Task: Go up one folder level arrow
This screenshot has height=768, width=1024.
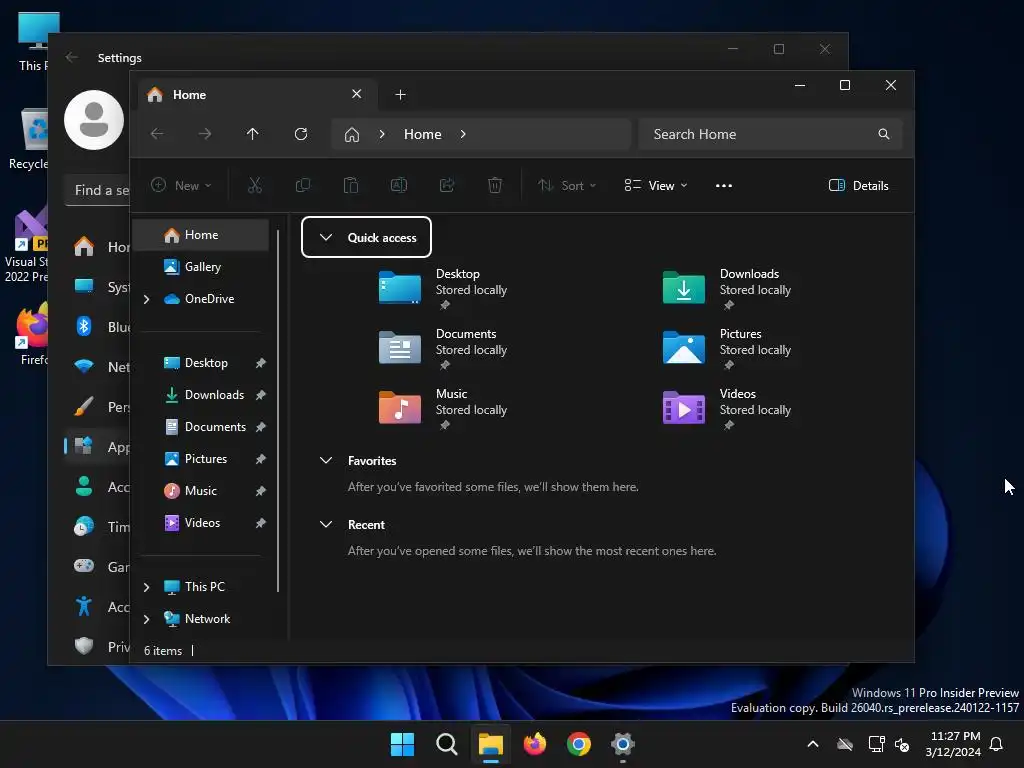Action: click(x=253, y=134)
